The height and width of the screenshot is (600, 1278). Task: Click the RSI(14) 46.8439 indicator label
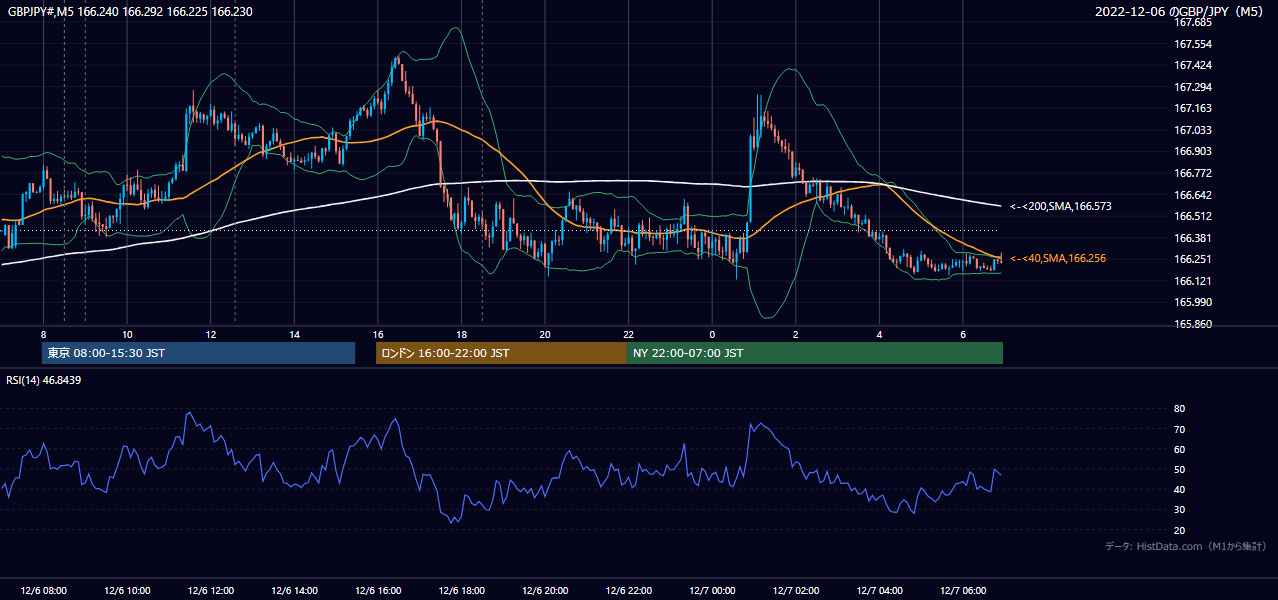click(44, 380)
